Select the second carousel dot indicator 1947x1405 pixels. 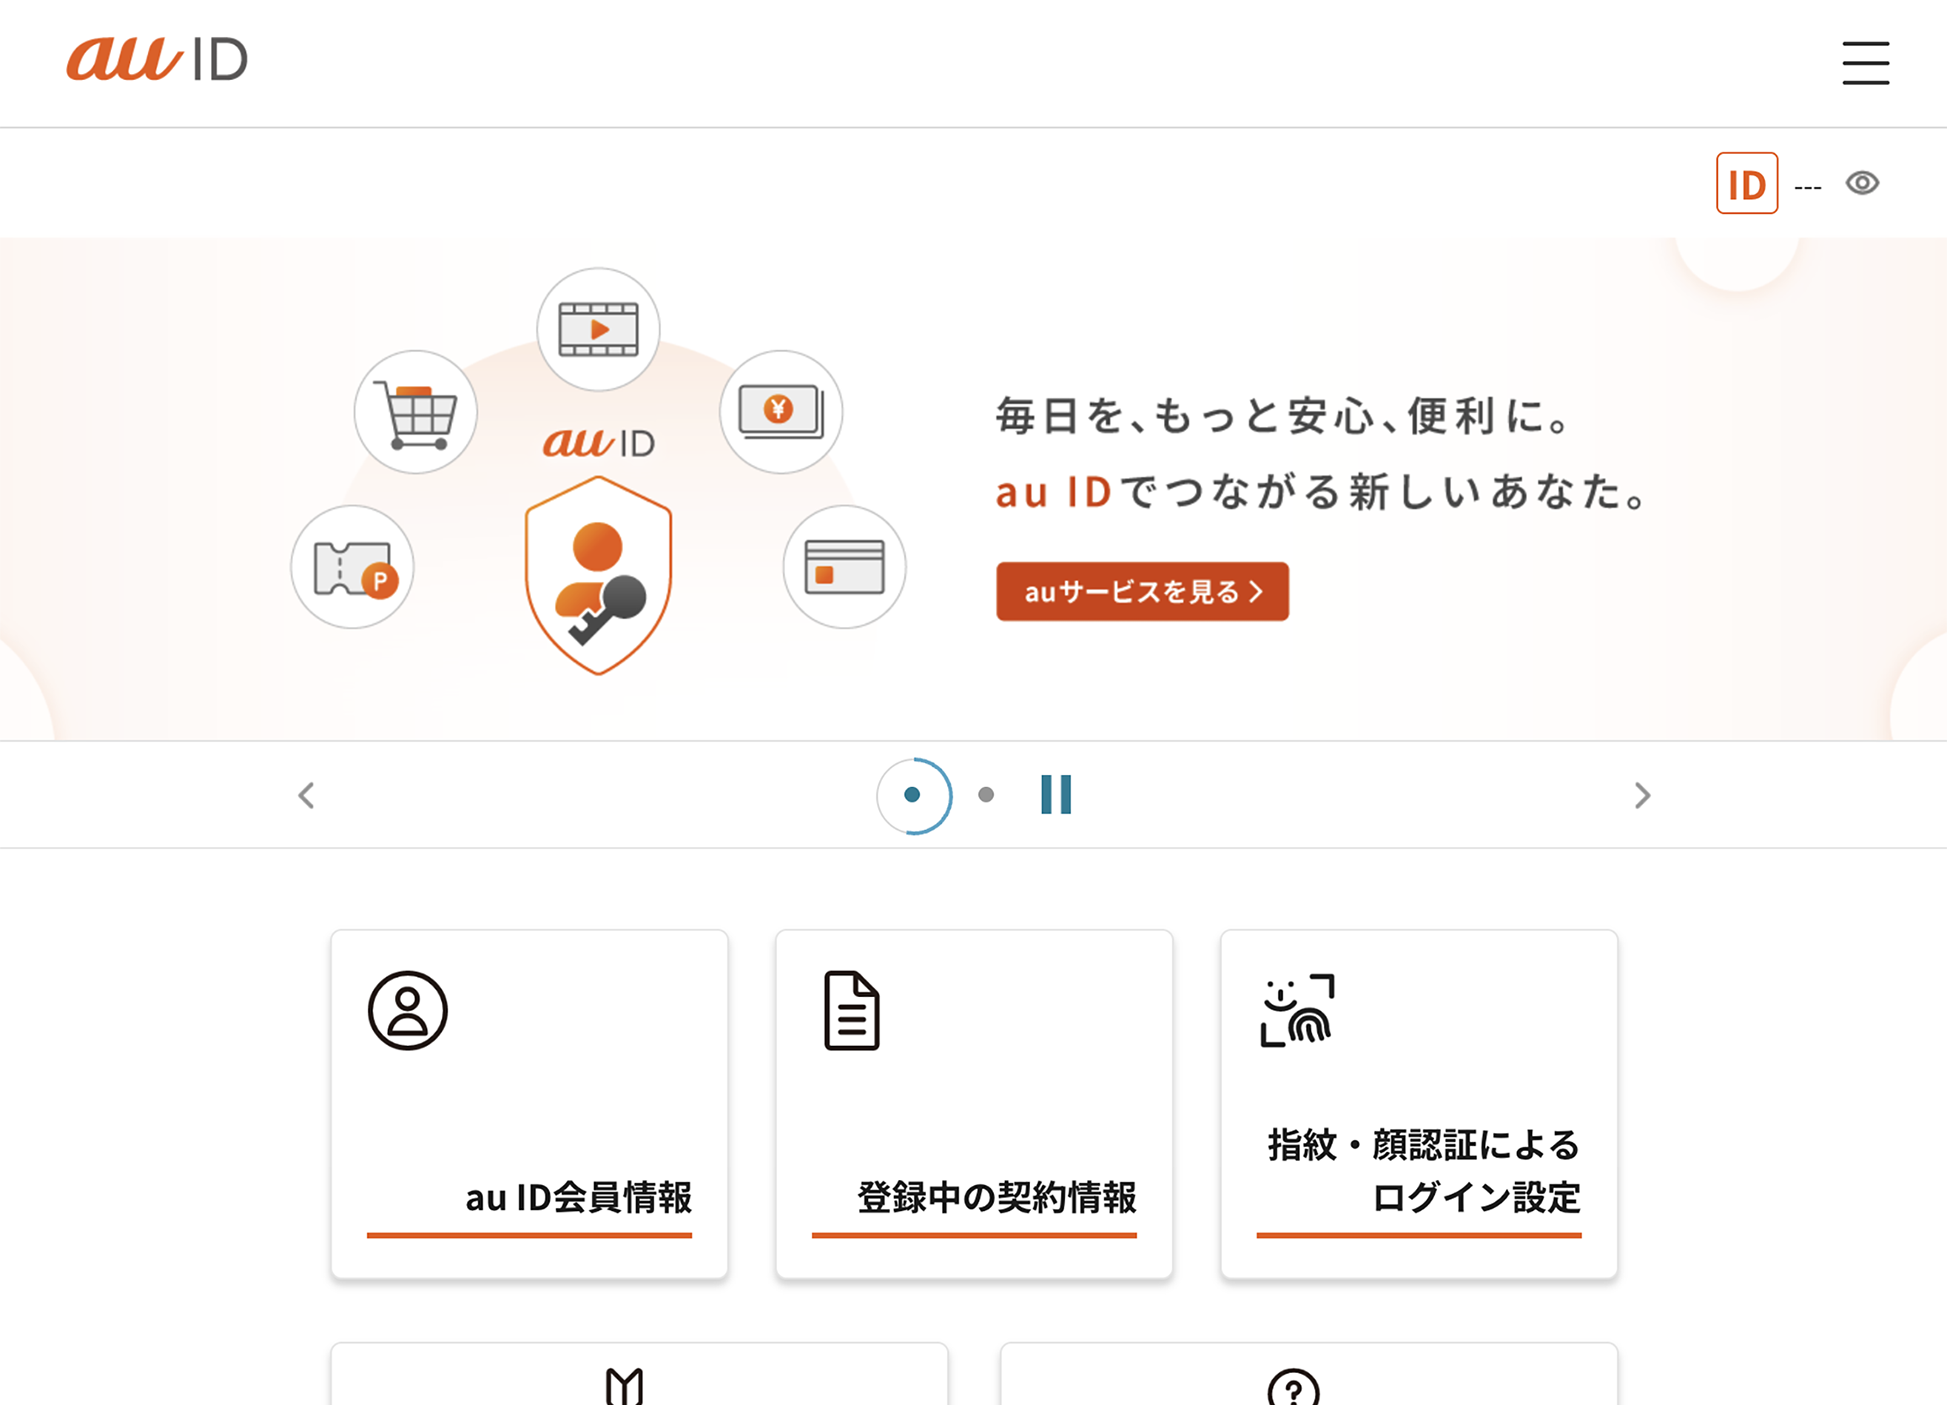pyautogui.click(x=987, y=795)
